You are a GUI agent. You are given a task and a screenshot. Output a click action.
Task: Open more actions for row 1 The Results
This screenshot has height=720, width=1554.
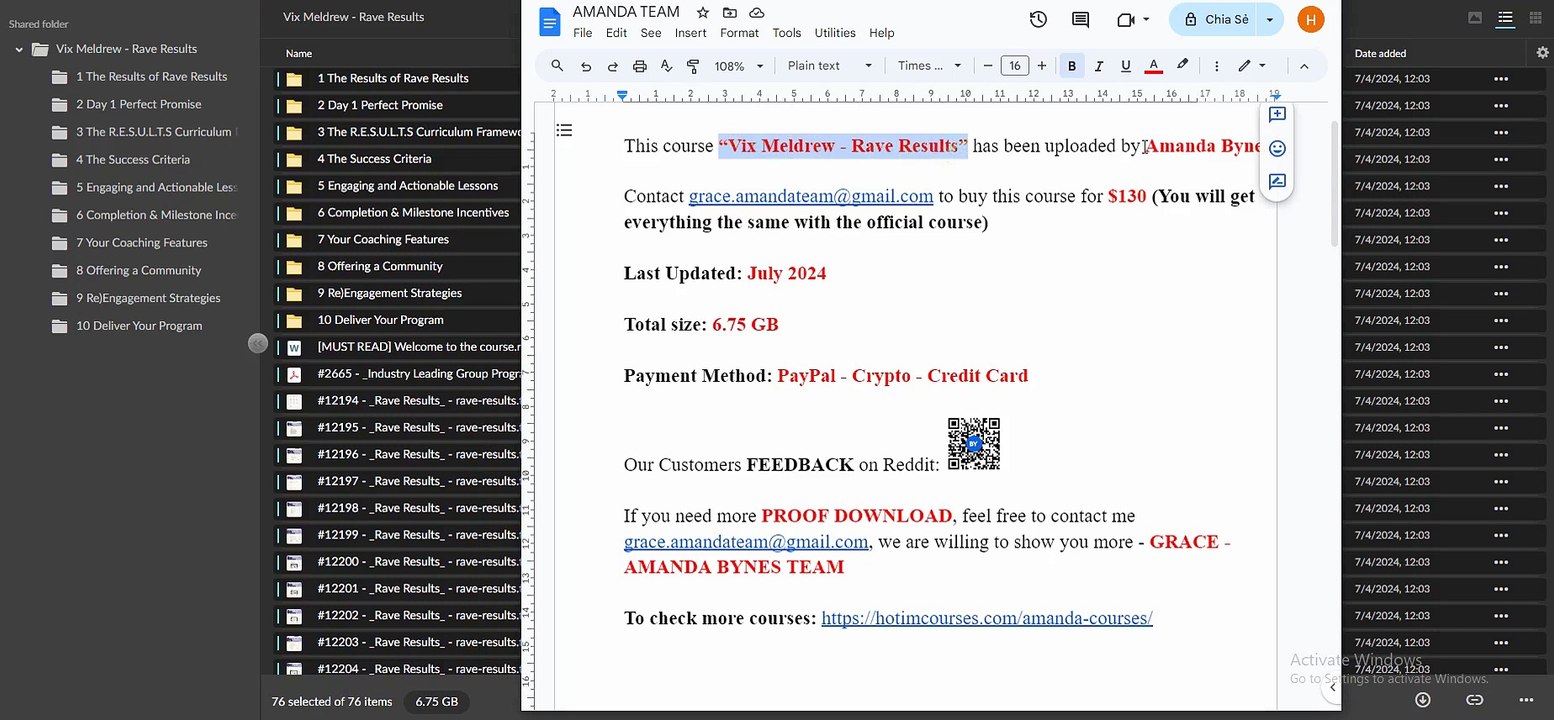coord(1501,78)
